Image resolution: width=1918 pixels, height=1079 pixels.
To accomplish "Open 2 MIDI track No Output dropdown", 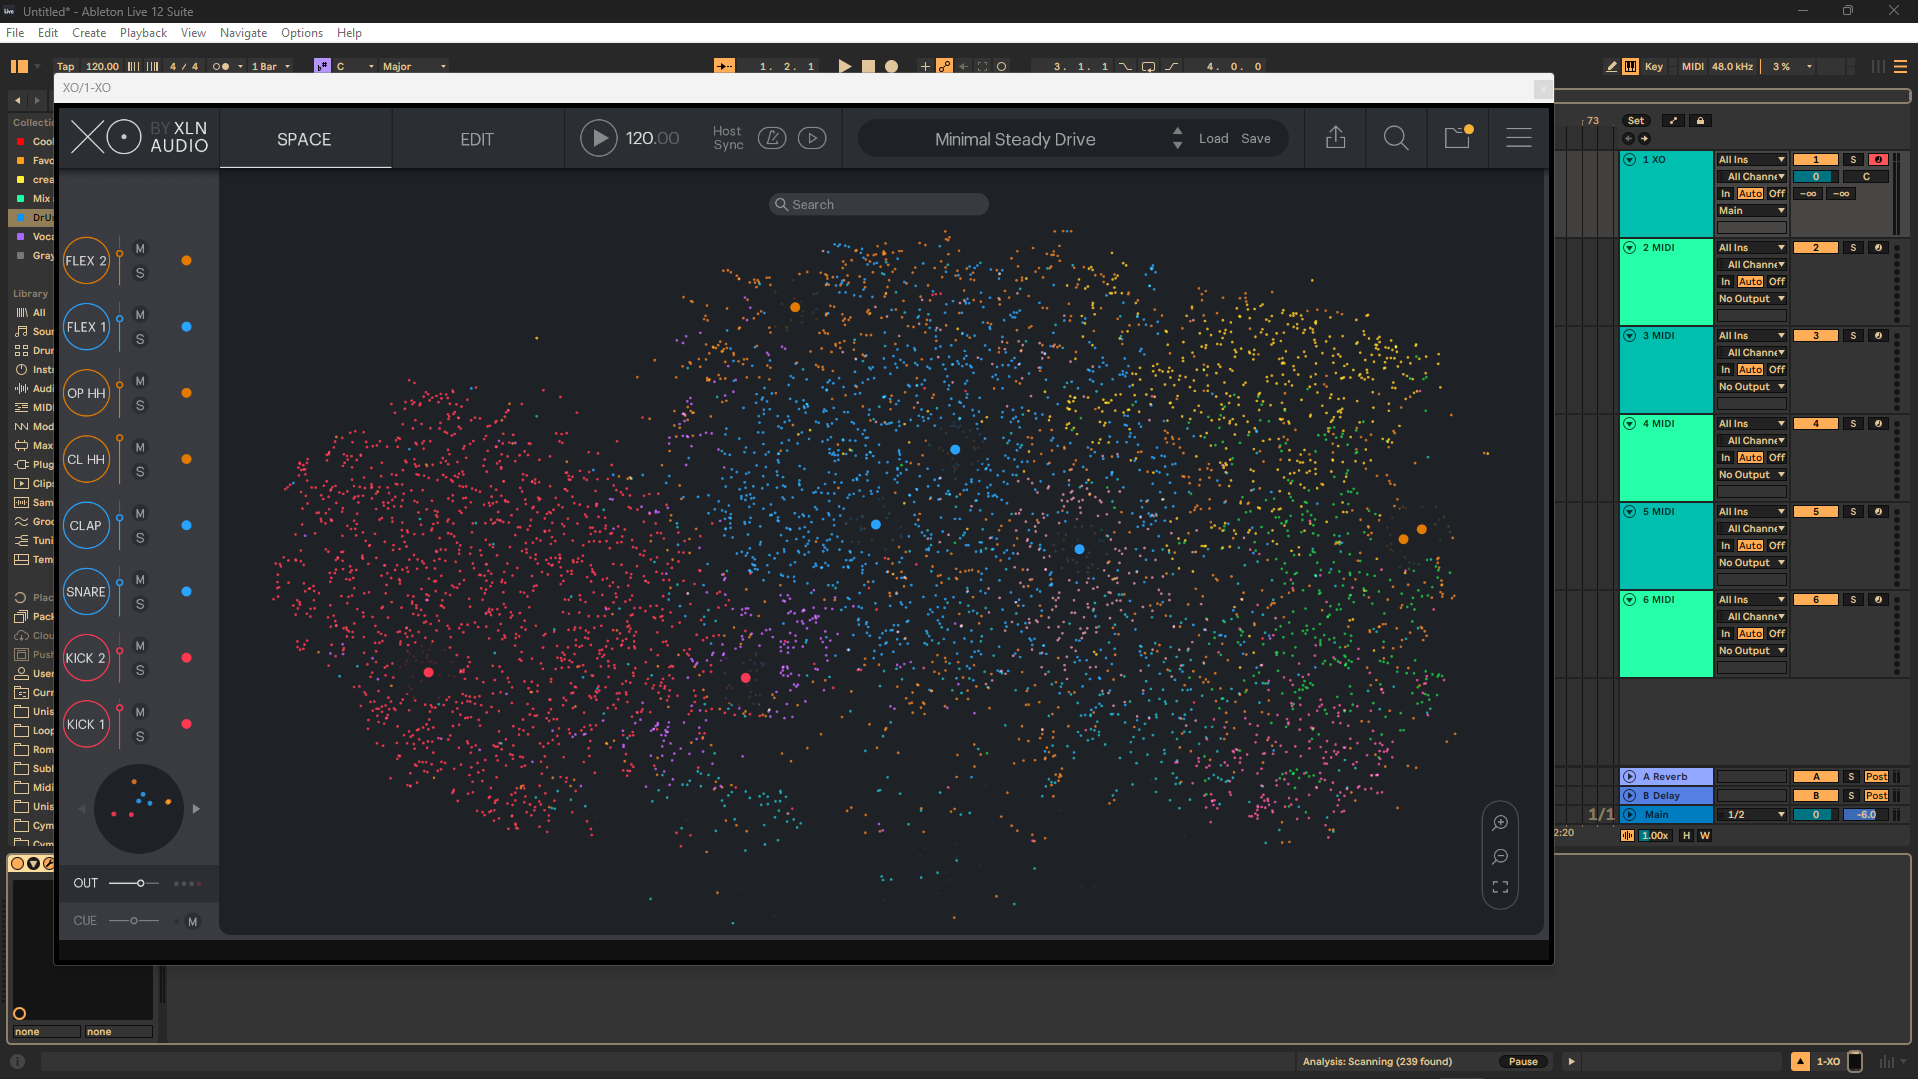I will click(x=1751, y=299).
